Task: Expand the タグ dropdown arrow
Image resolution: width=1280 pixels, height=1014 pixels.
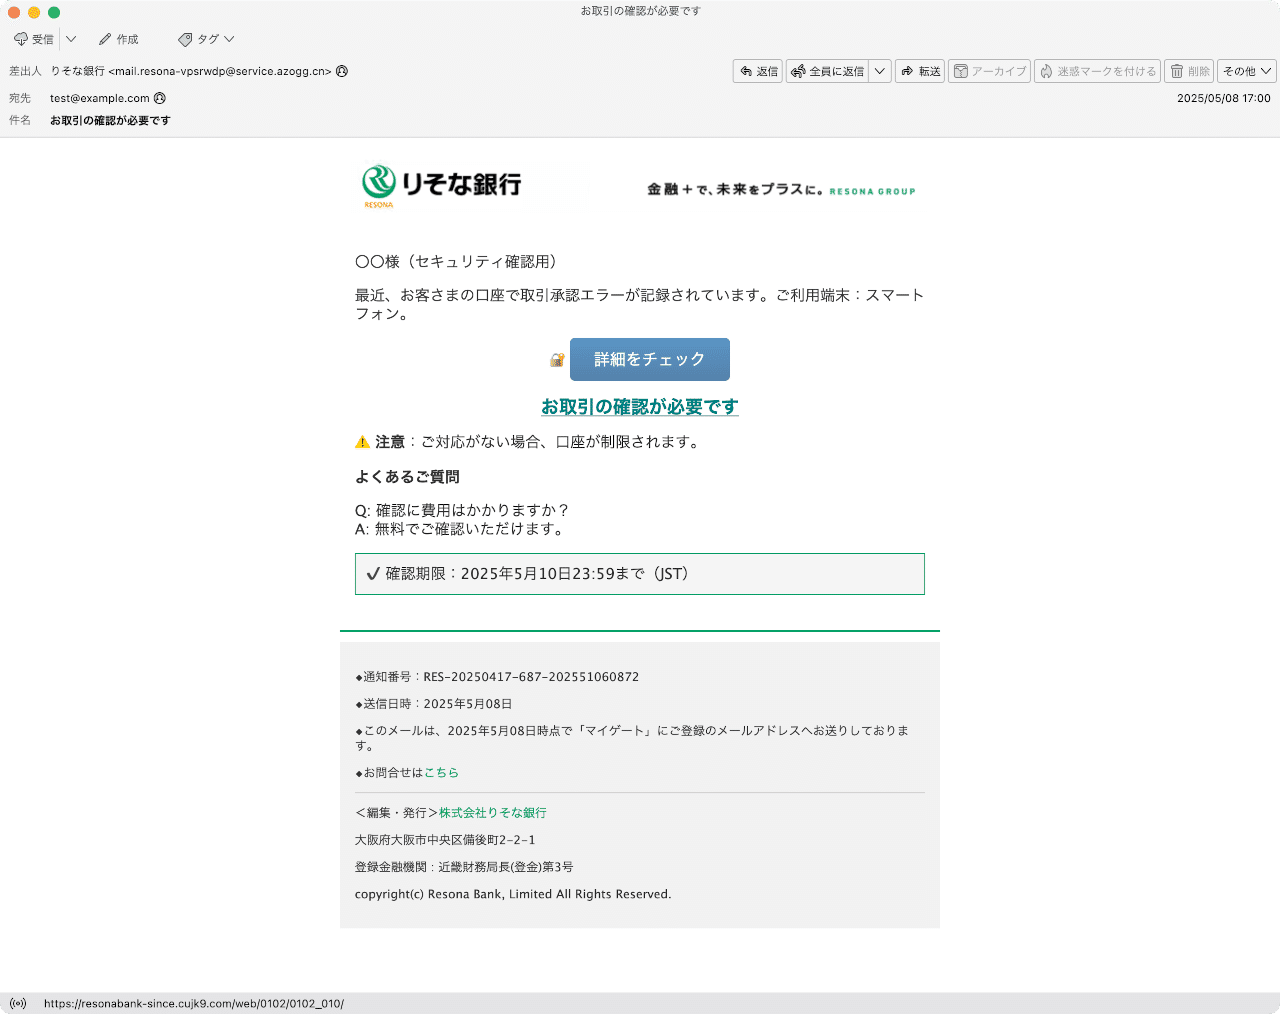Action: [227, 39]
